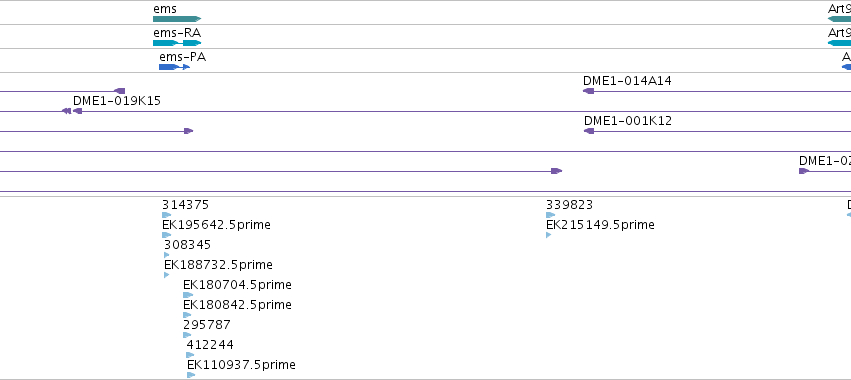Select the ems-RA transcript glyph
The width and height of the screenshot is (851, 380).
177,43
